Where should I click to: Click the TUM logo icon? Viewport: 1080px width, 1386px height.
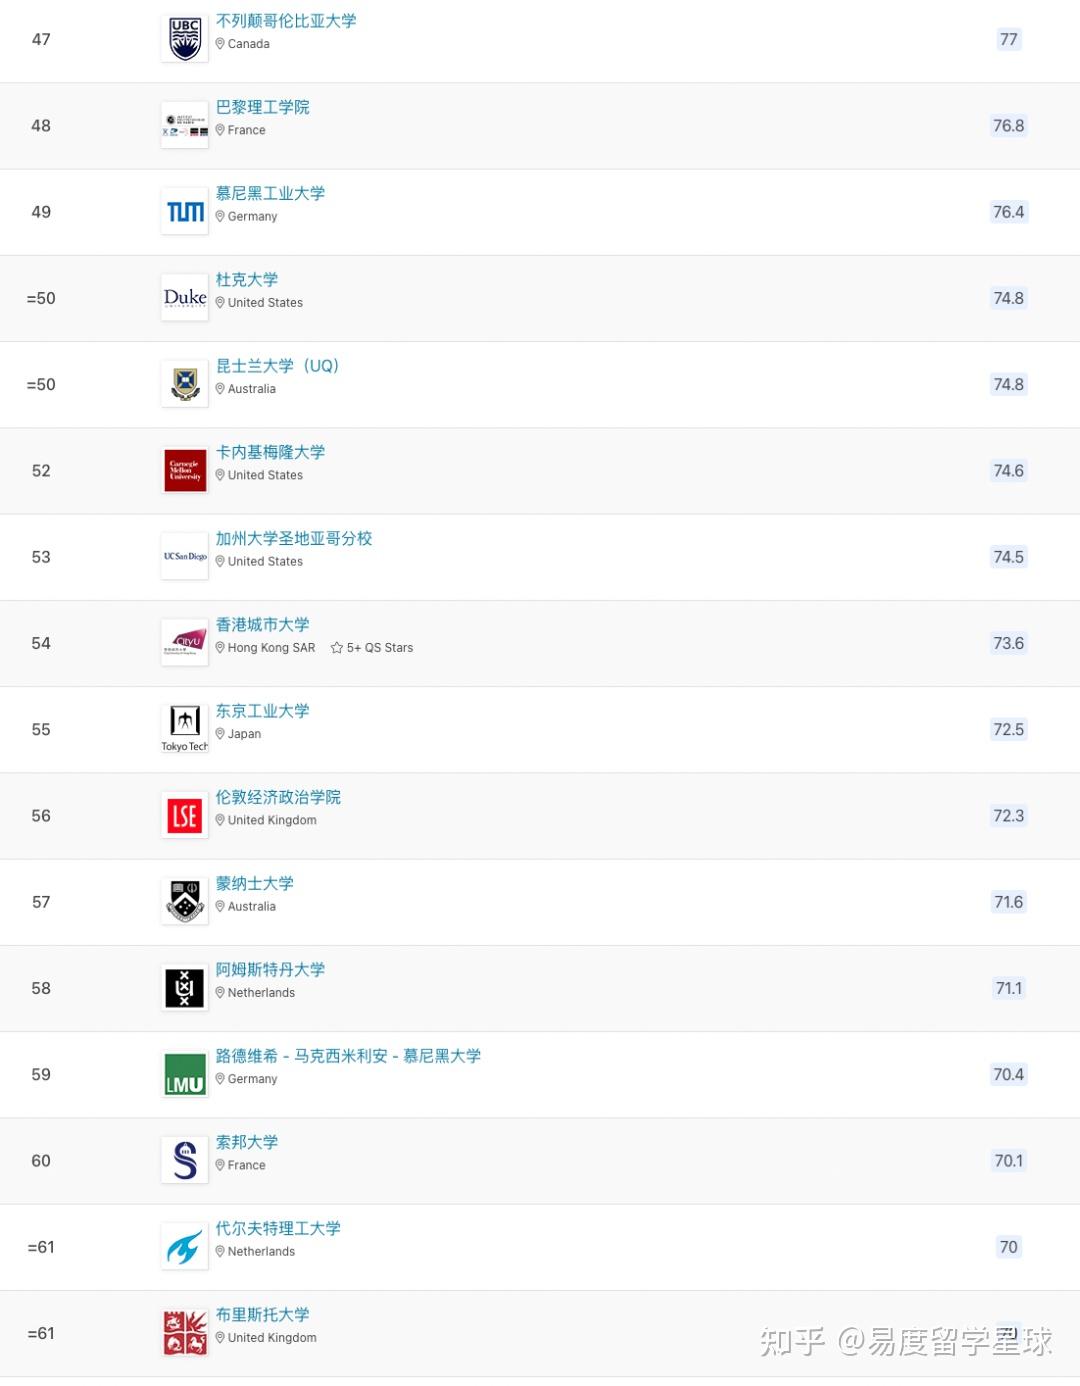click(185, 212)
